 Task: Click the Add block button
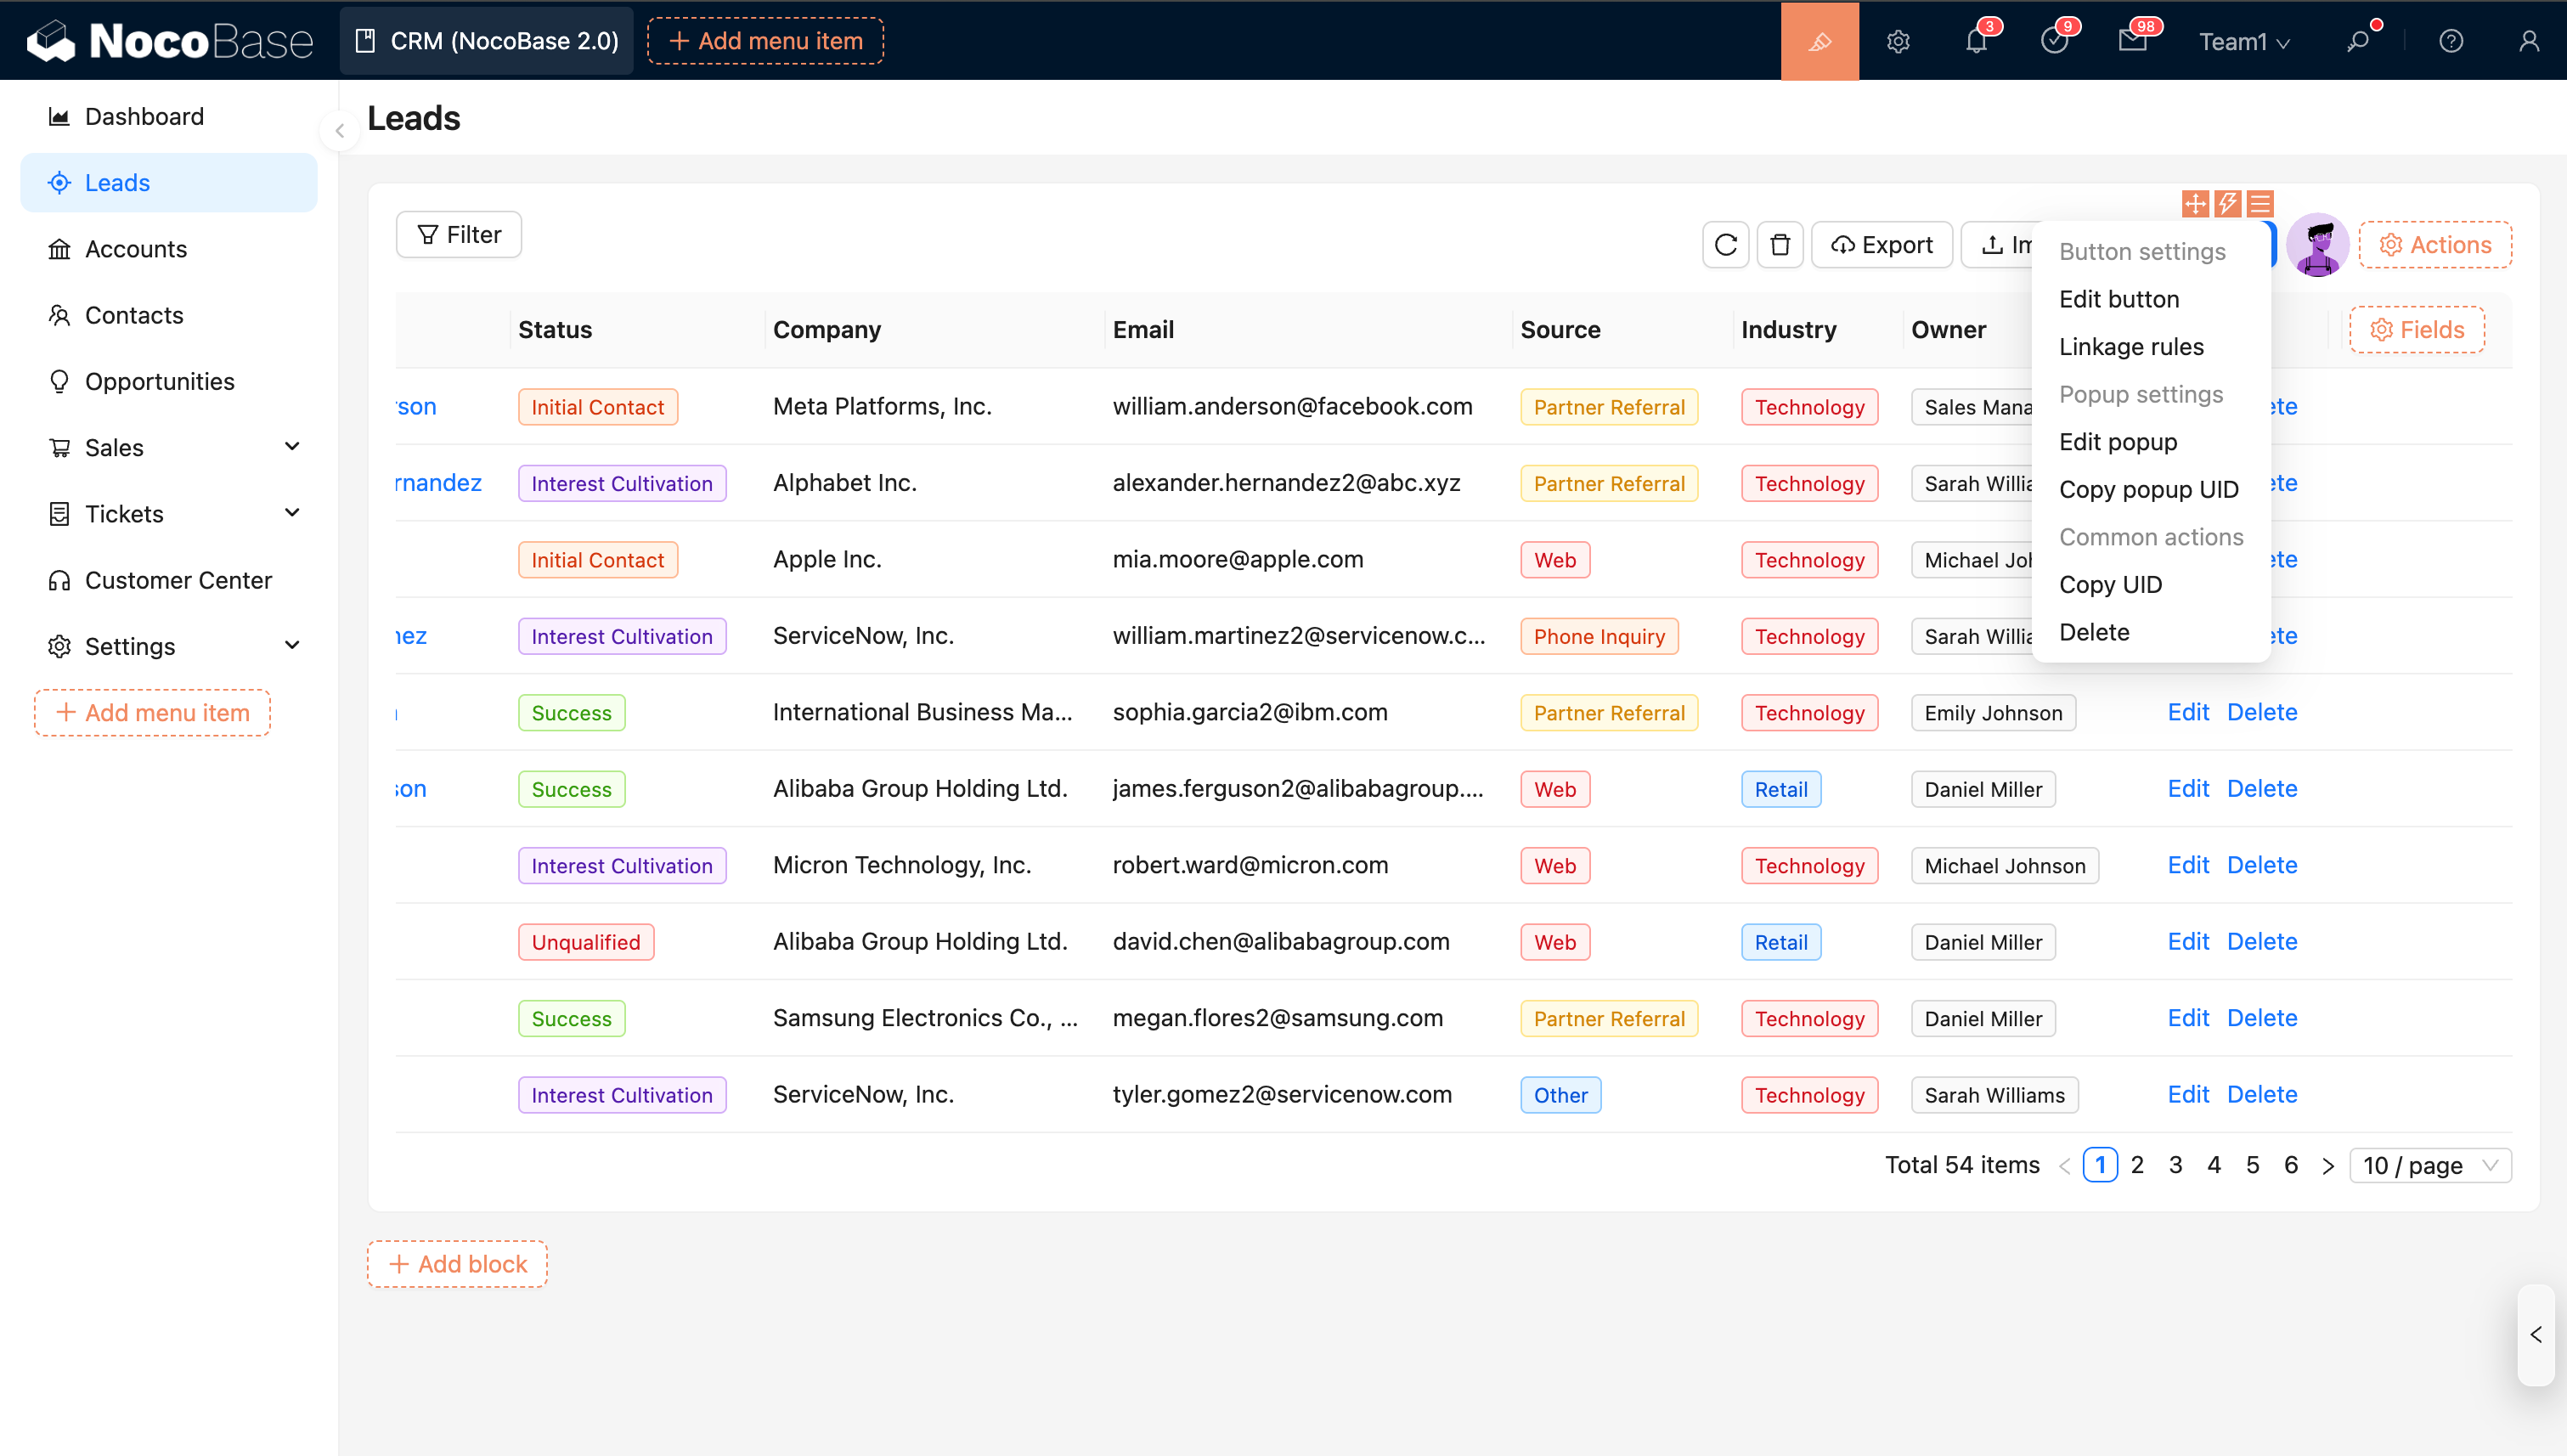457,1264
